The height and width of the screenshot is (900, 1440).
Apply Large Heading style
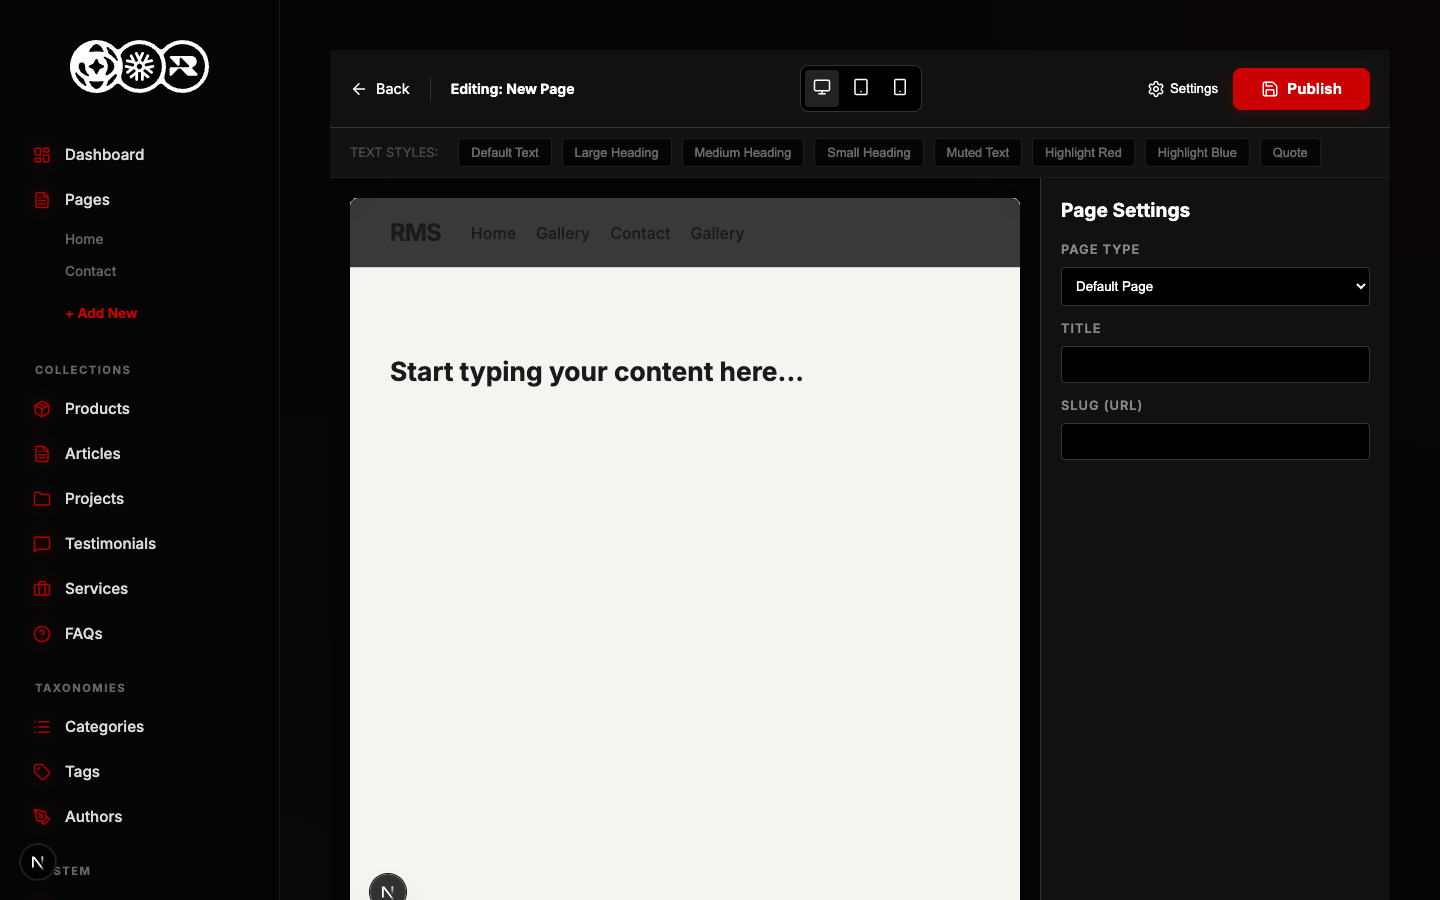click(x=616, y=153)
